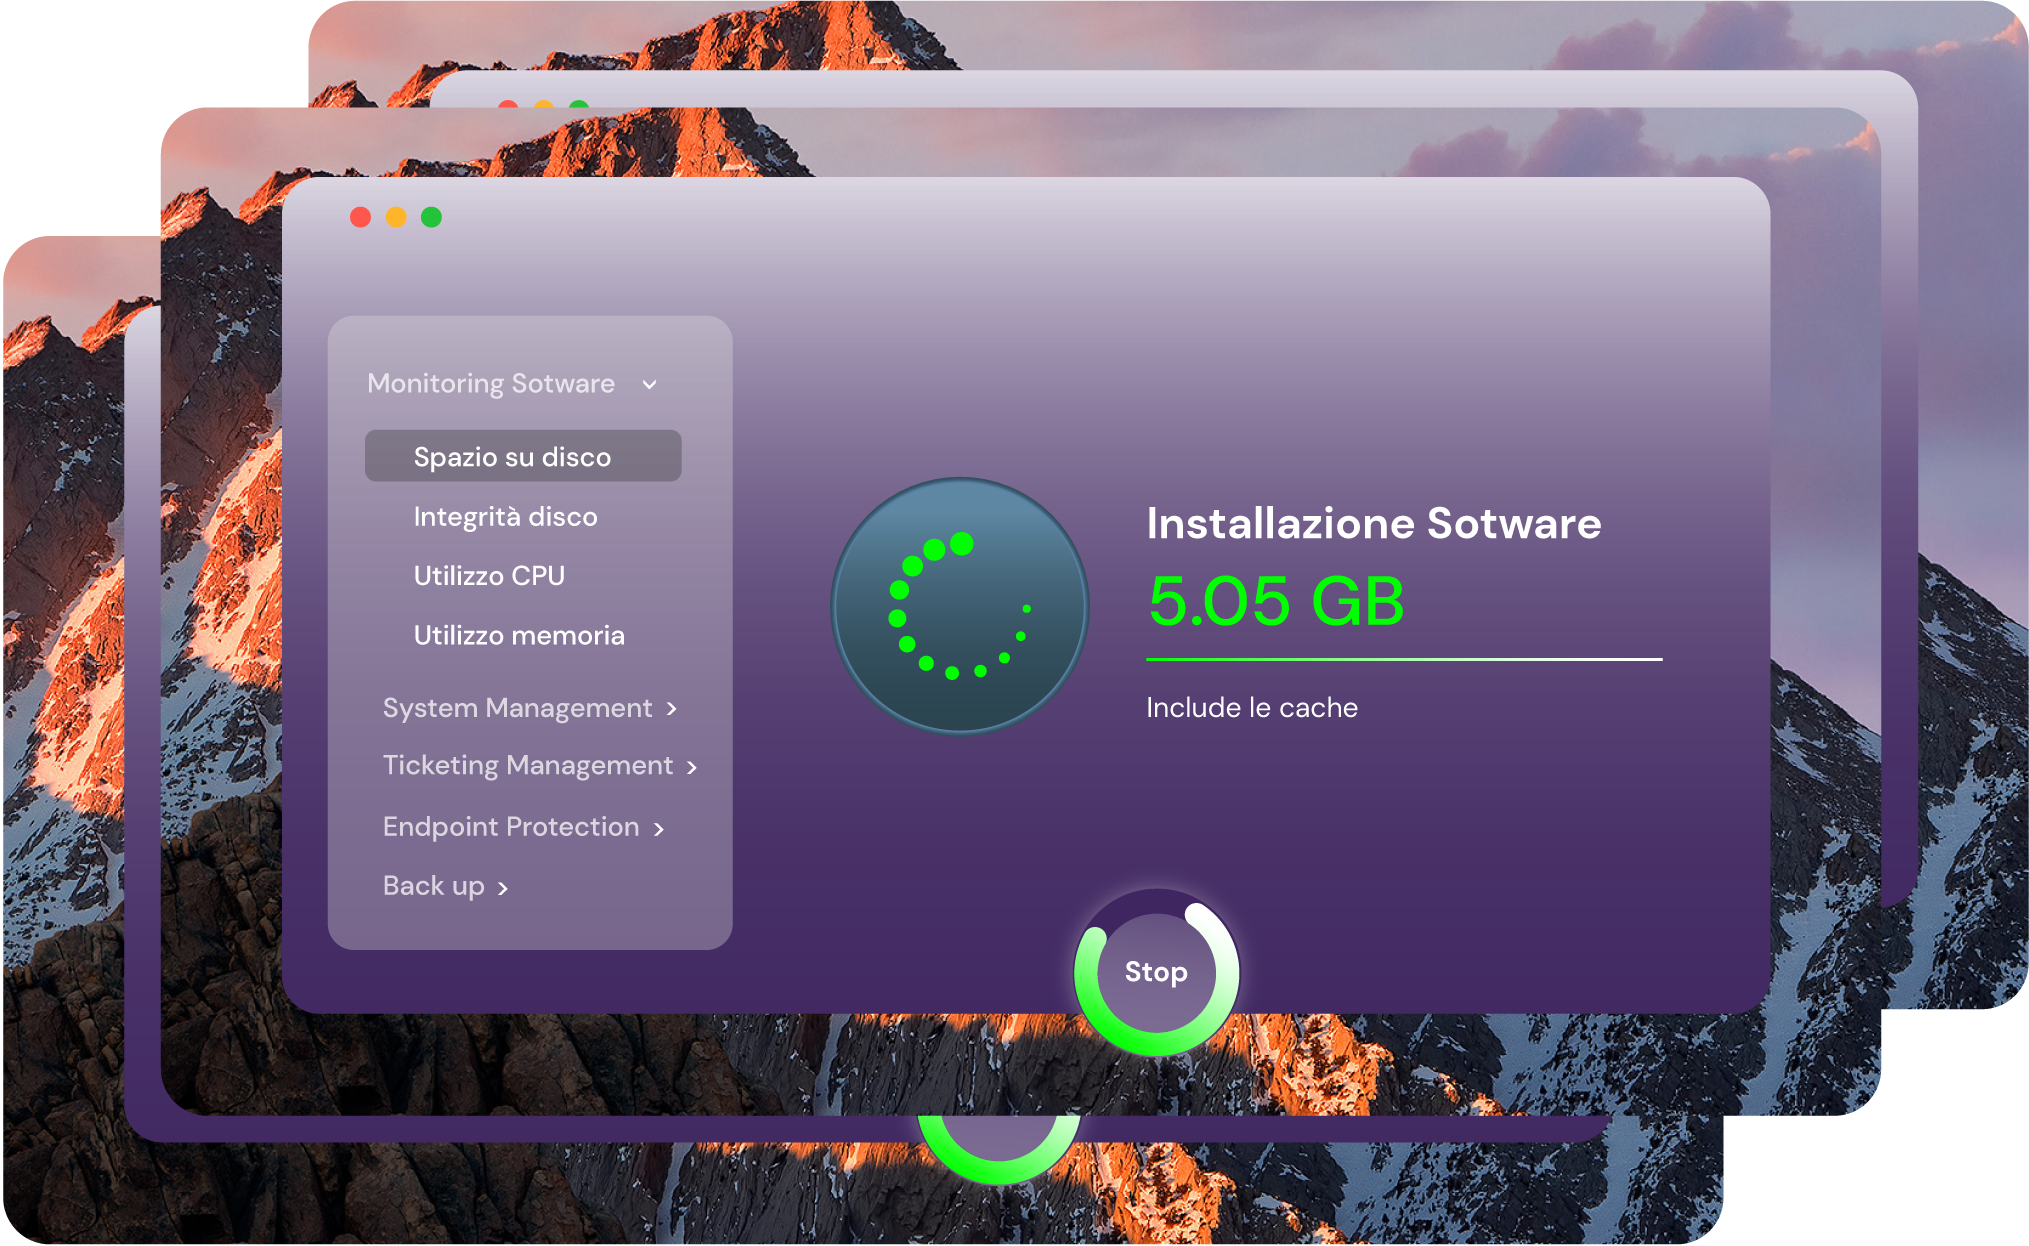Select Utilizzo CPU entry
The image size is (2029, 1246).
489,576
